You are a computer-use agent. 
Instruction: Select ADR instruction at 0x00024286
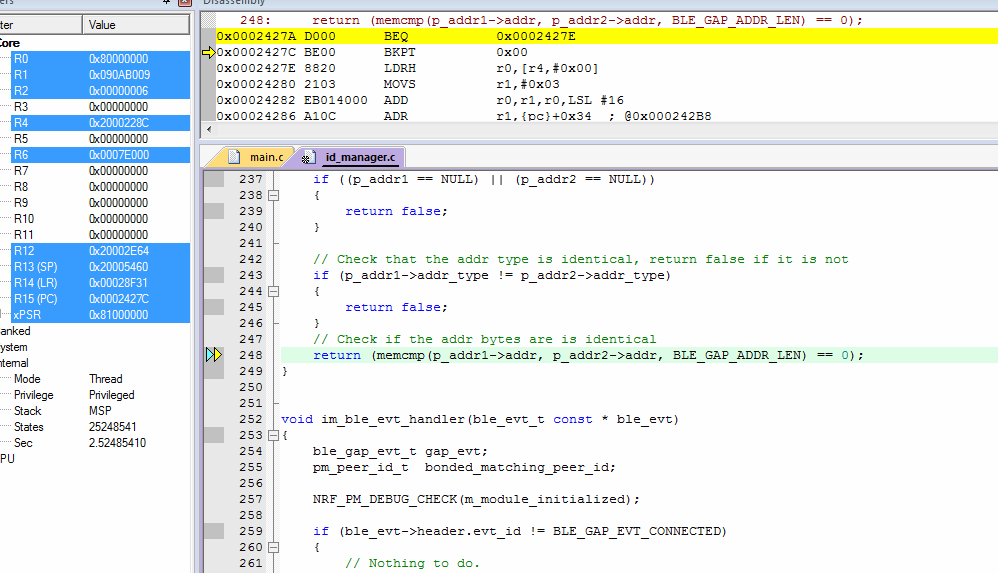coord(607,116)
